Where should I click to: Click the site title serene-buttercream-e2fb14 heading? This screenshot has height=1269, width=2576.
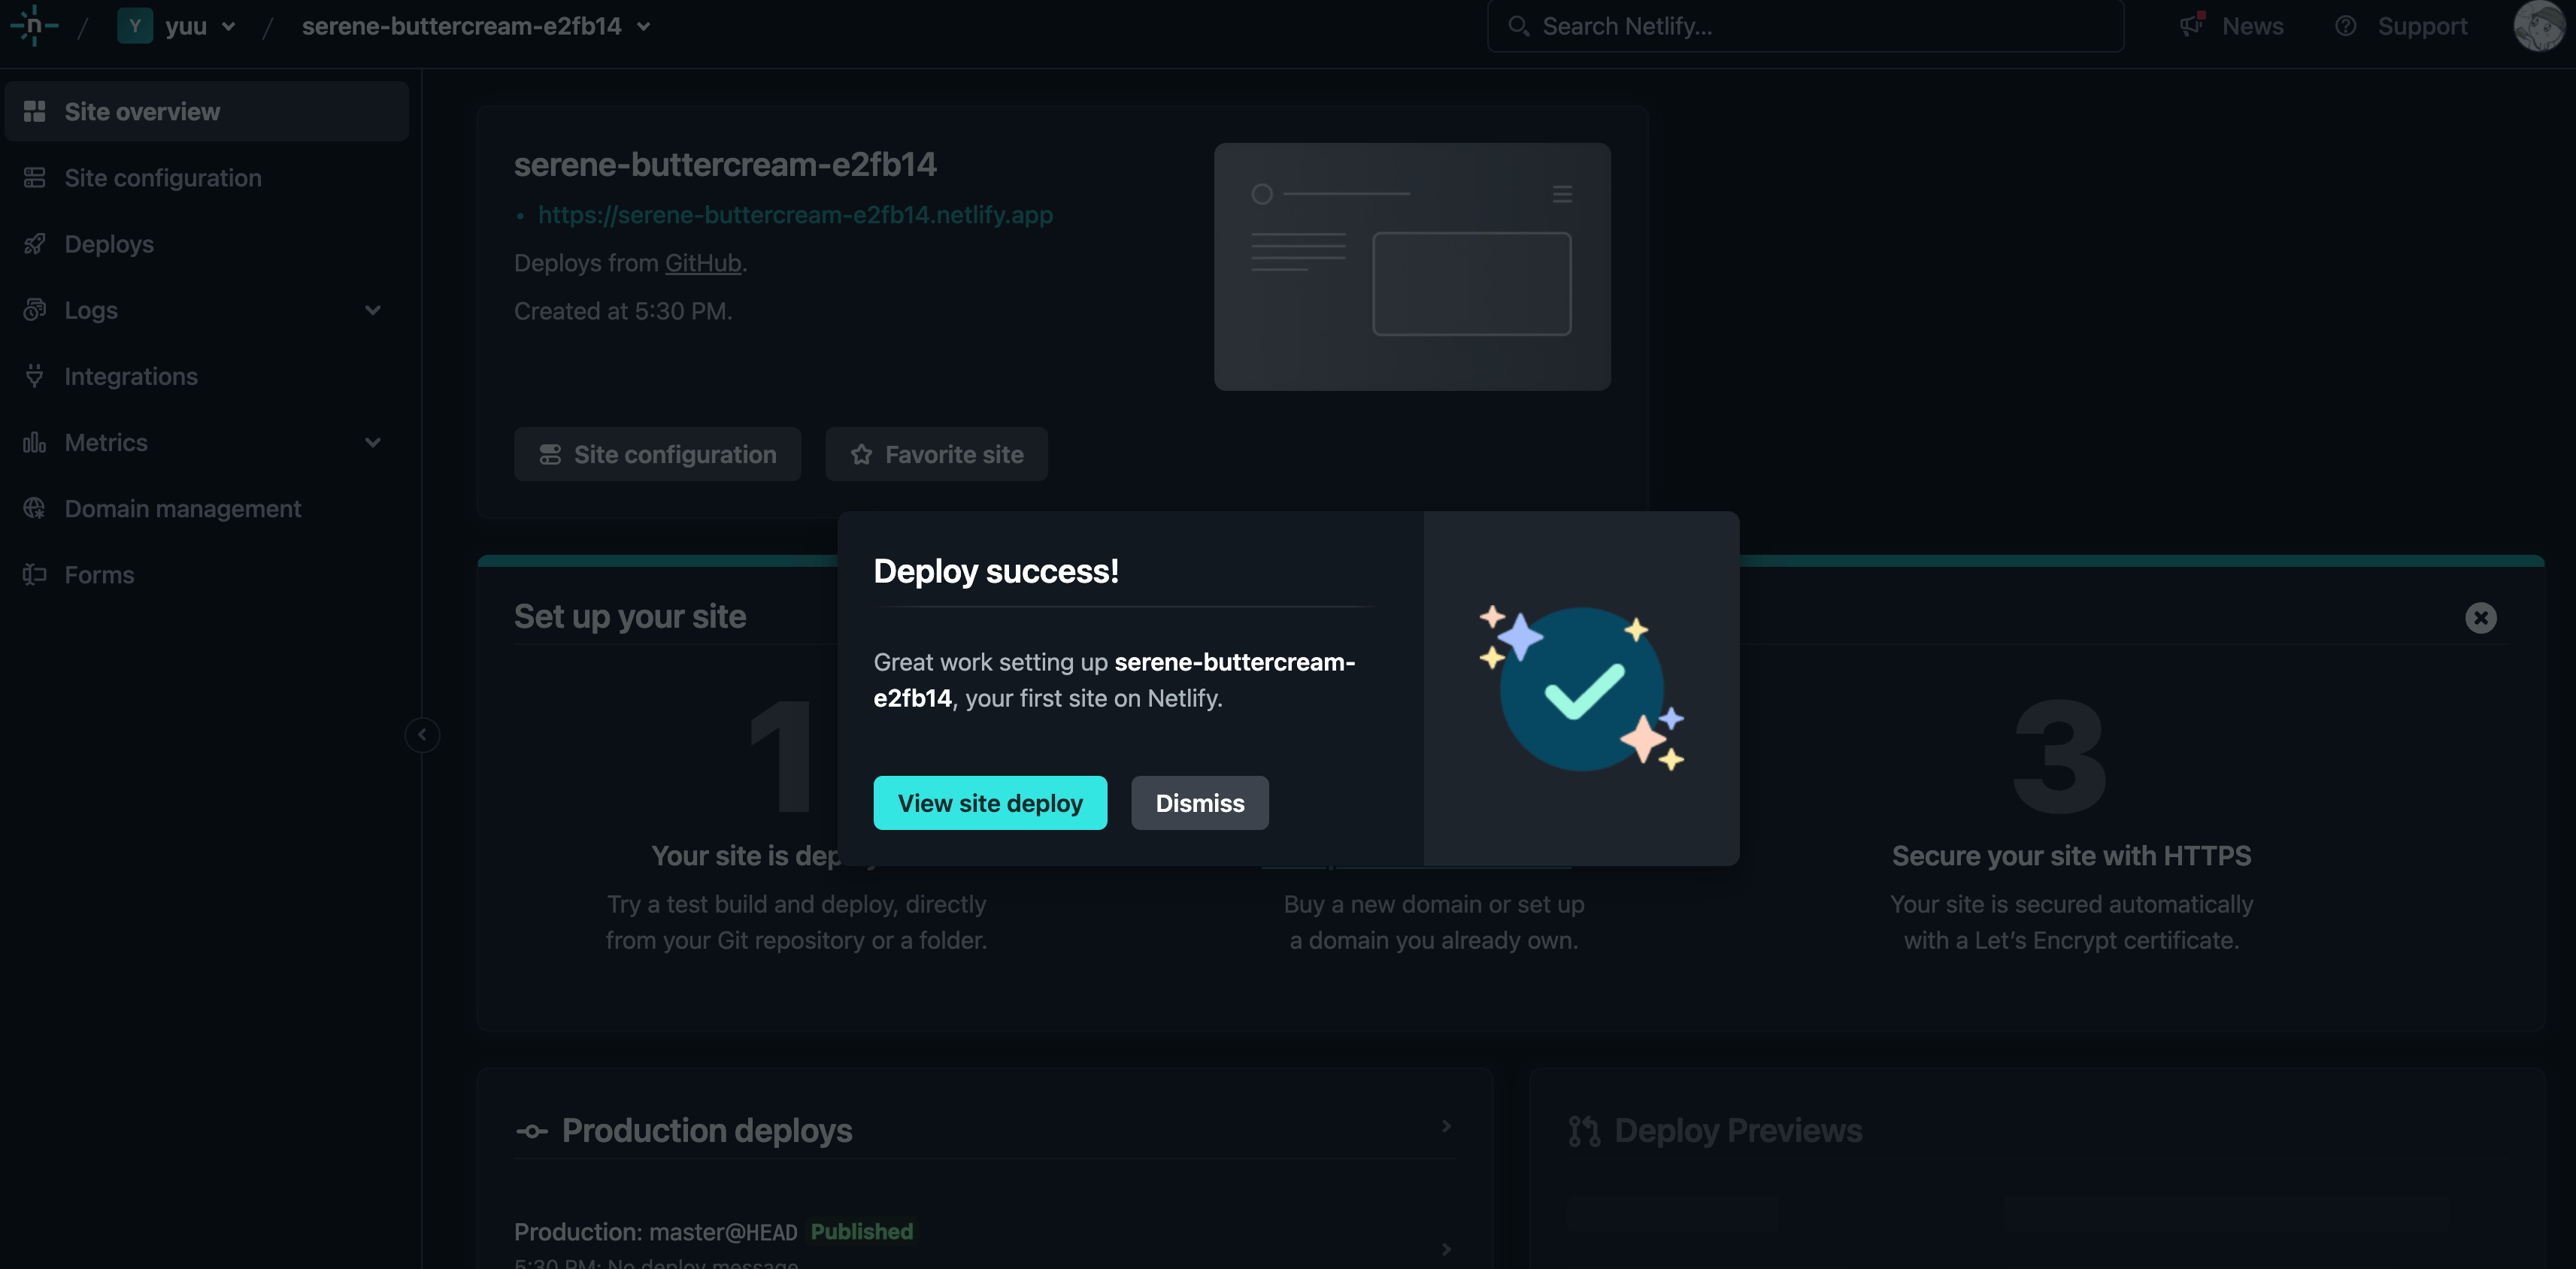coord(725,164)
